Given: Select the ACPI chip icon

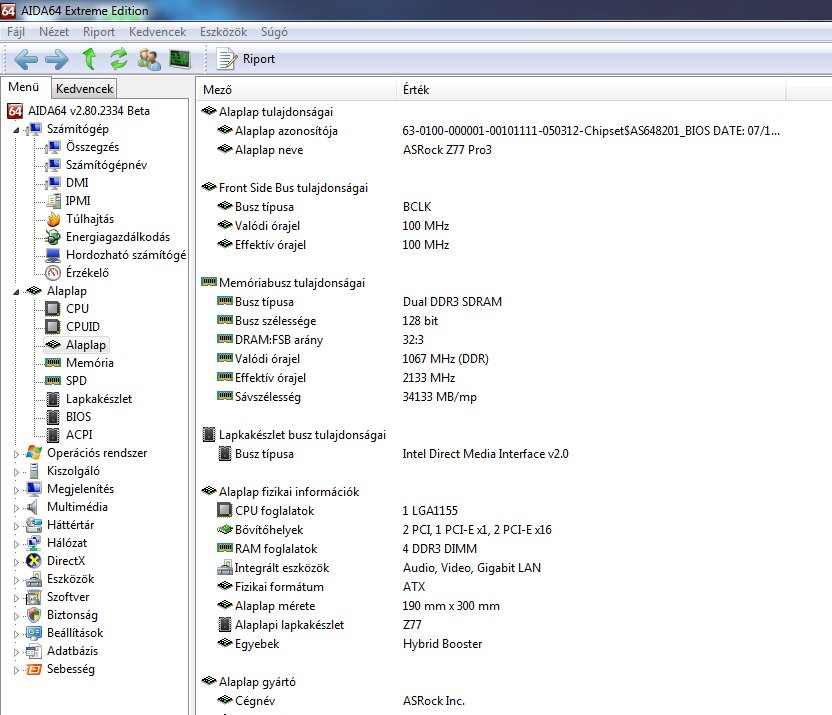Looking at the screenshot, I should (x=53, y=435).
